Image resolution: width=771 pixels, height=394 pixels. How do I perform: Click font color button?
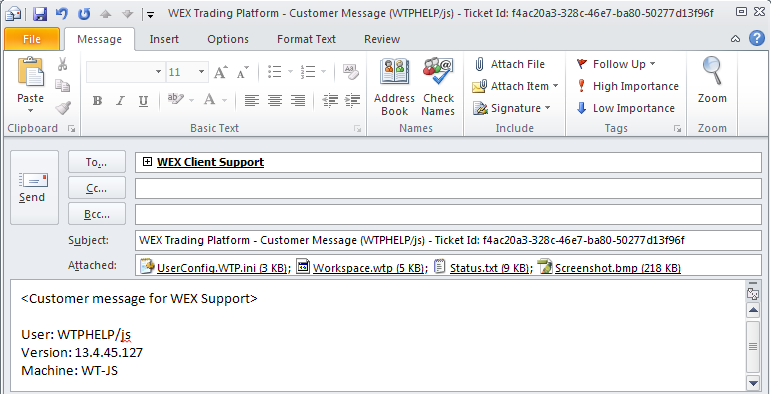(210, 100)
